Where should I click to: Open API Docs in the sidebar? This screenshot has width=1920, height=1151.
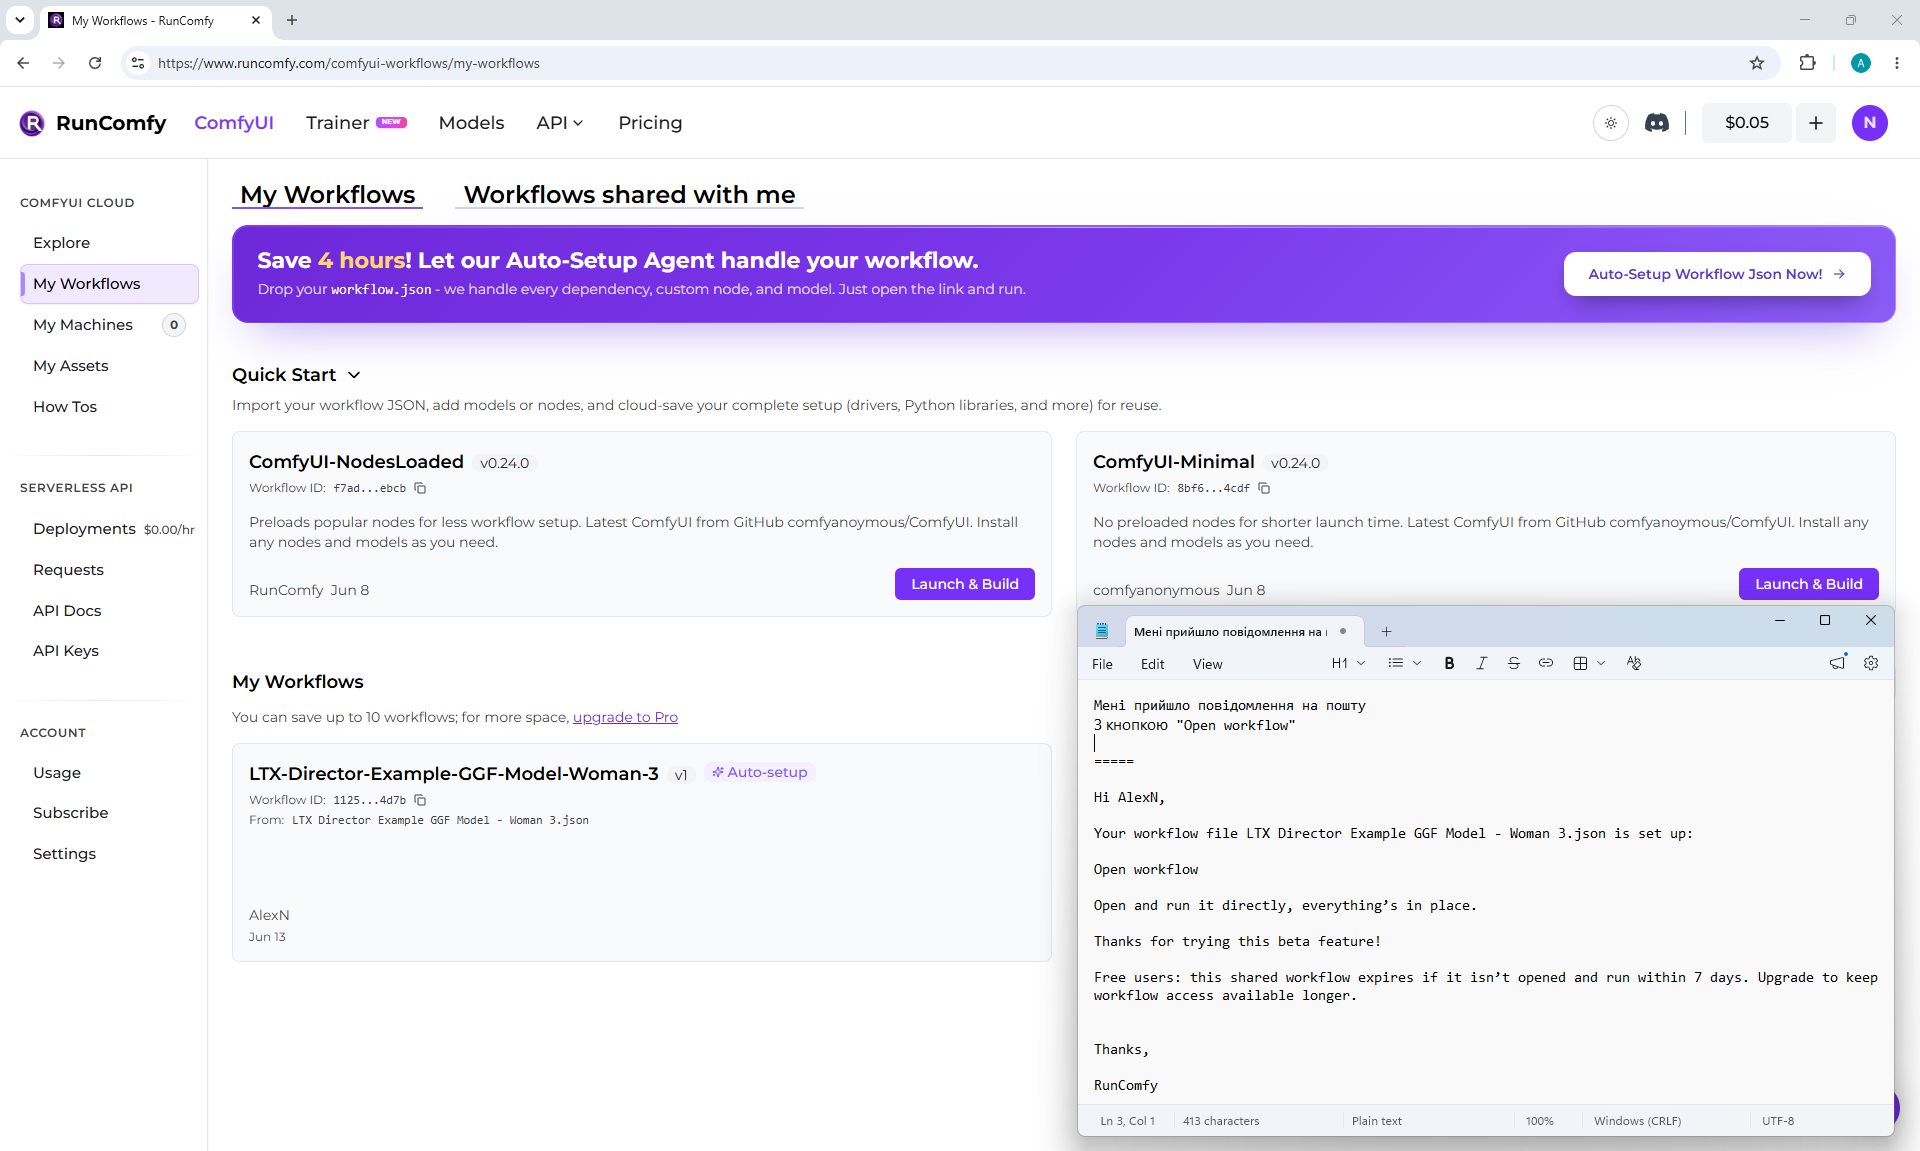[x=67, y=611]
